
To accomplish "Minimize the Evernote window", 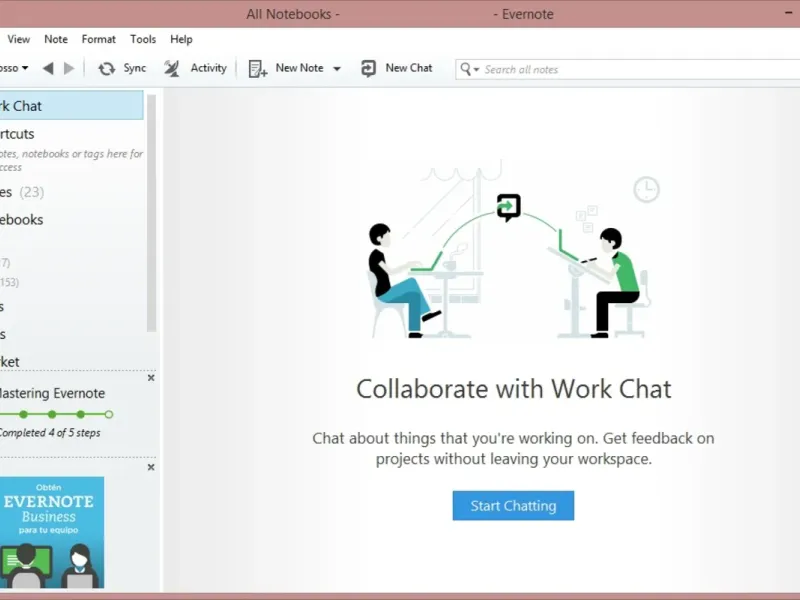I will [789, 12].
